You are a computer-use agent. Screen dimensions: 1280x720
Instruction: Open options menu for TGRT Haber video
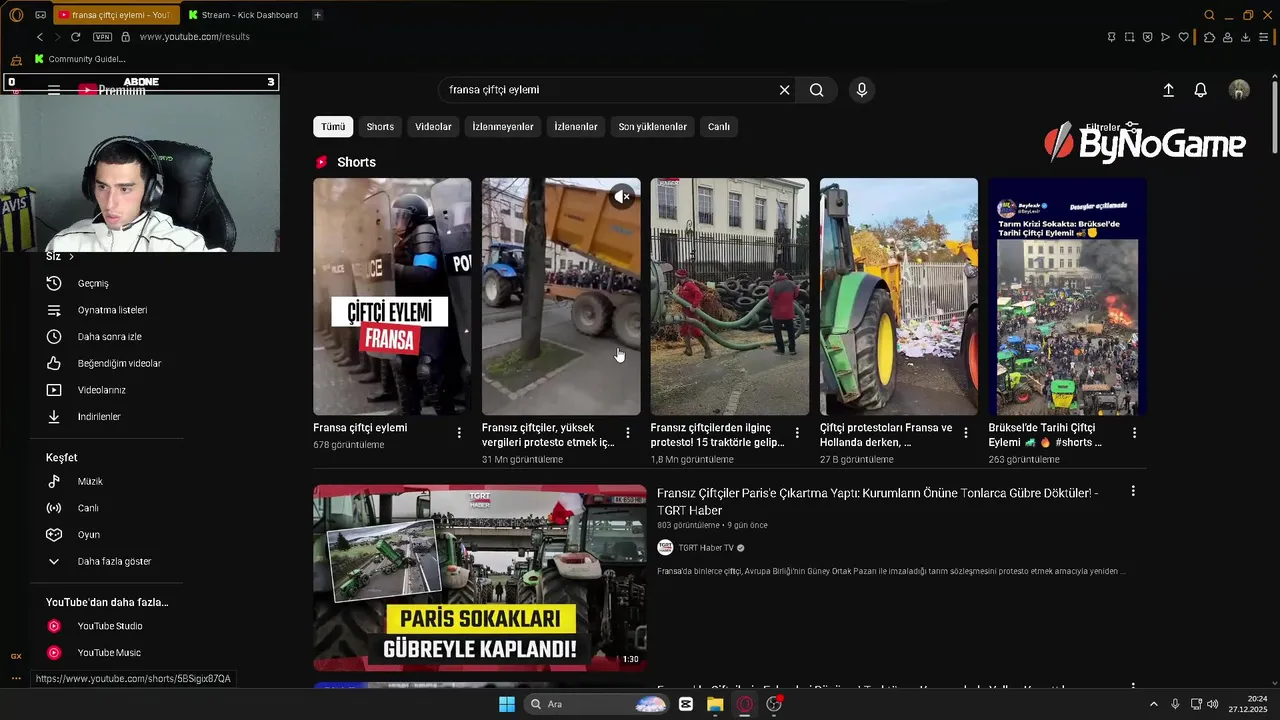pyautogui.click(x=1133, y=491)
